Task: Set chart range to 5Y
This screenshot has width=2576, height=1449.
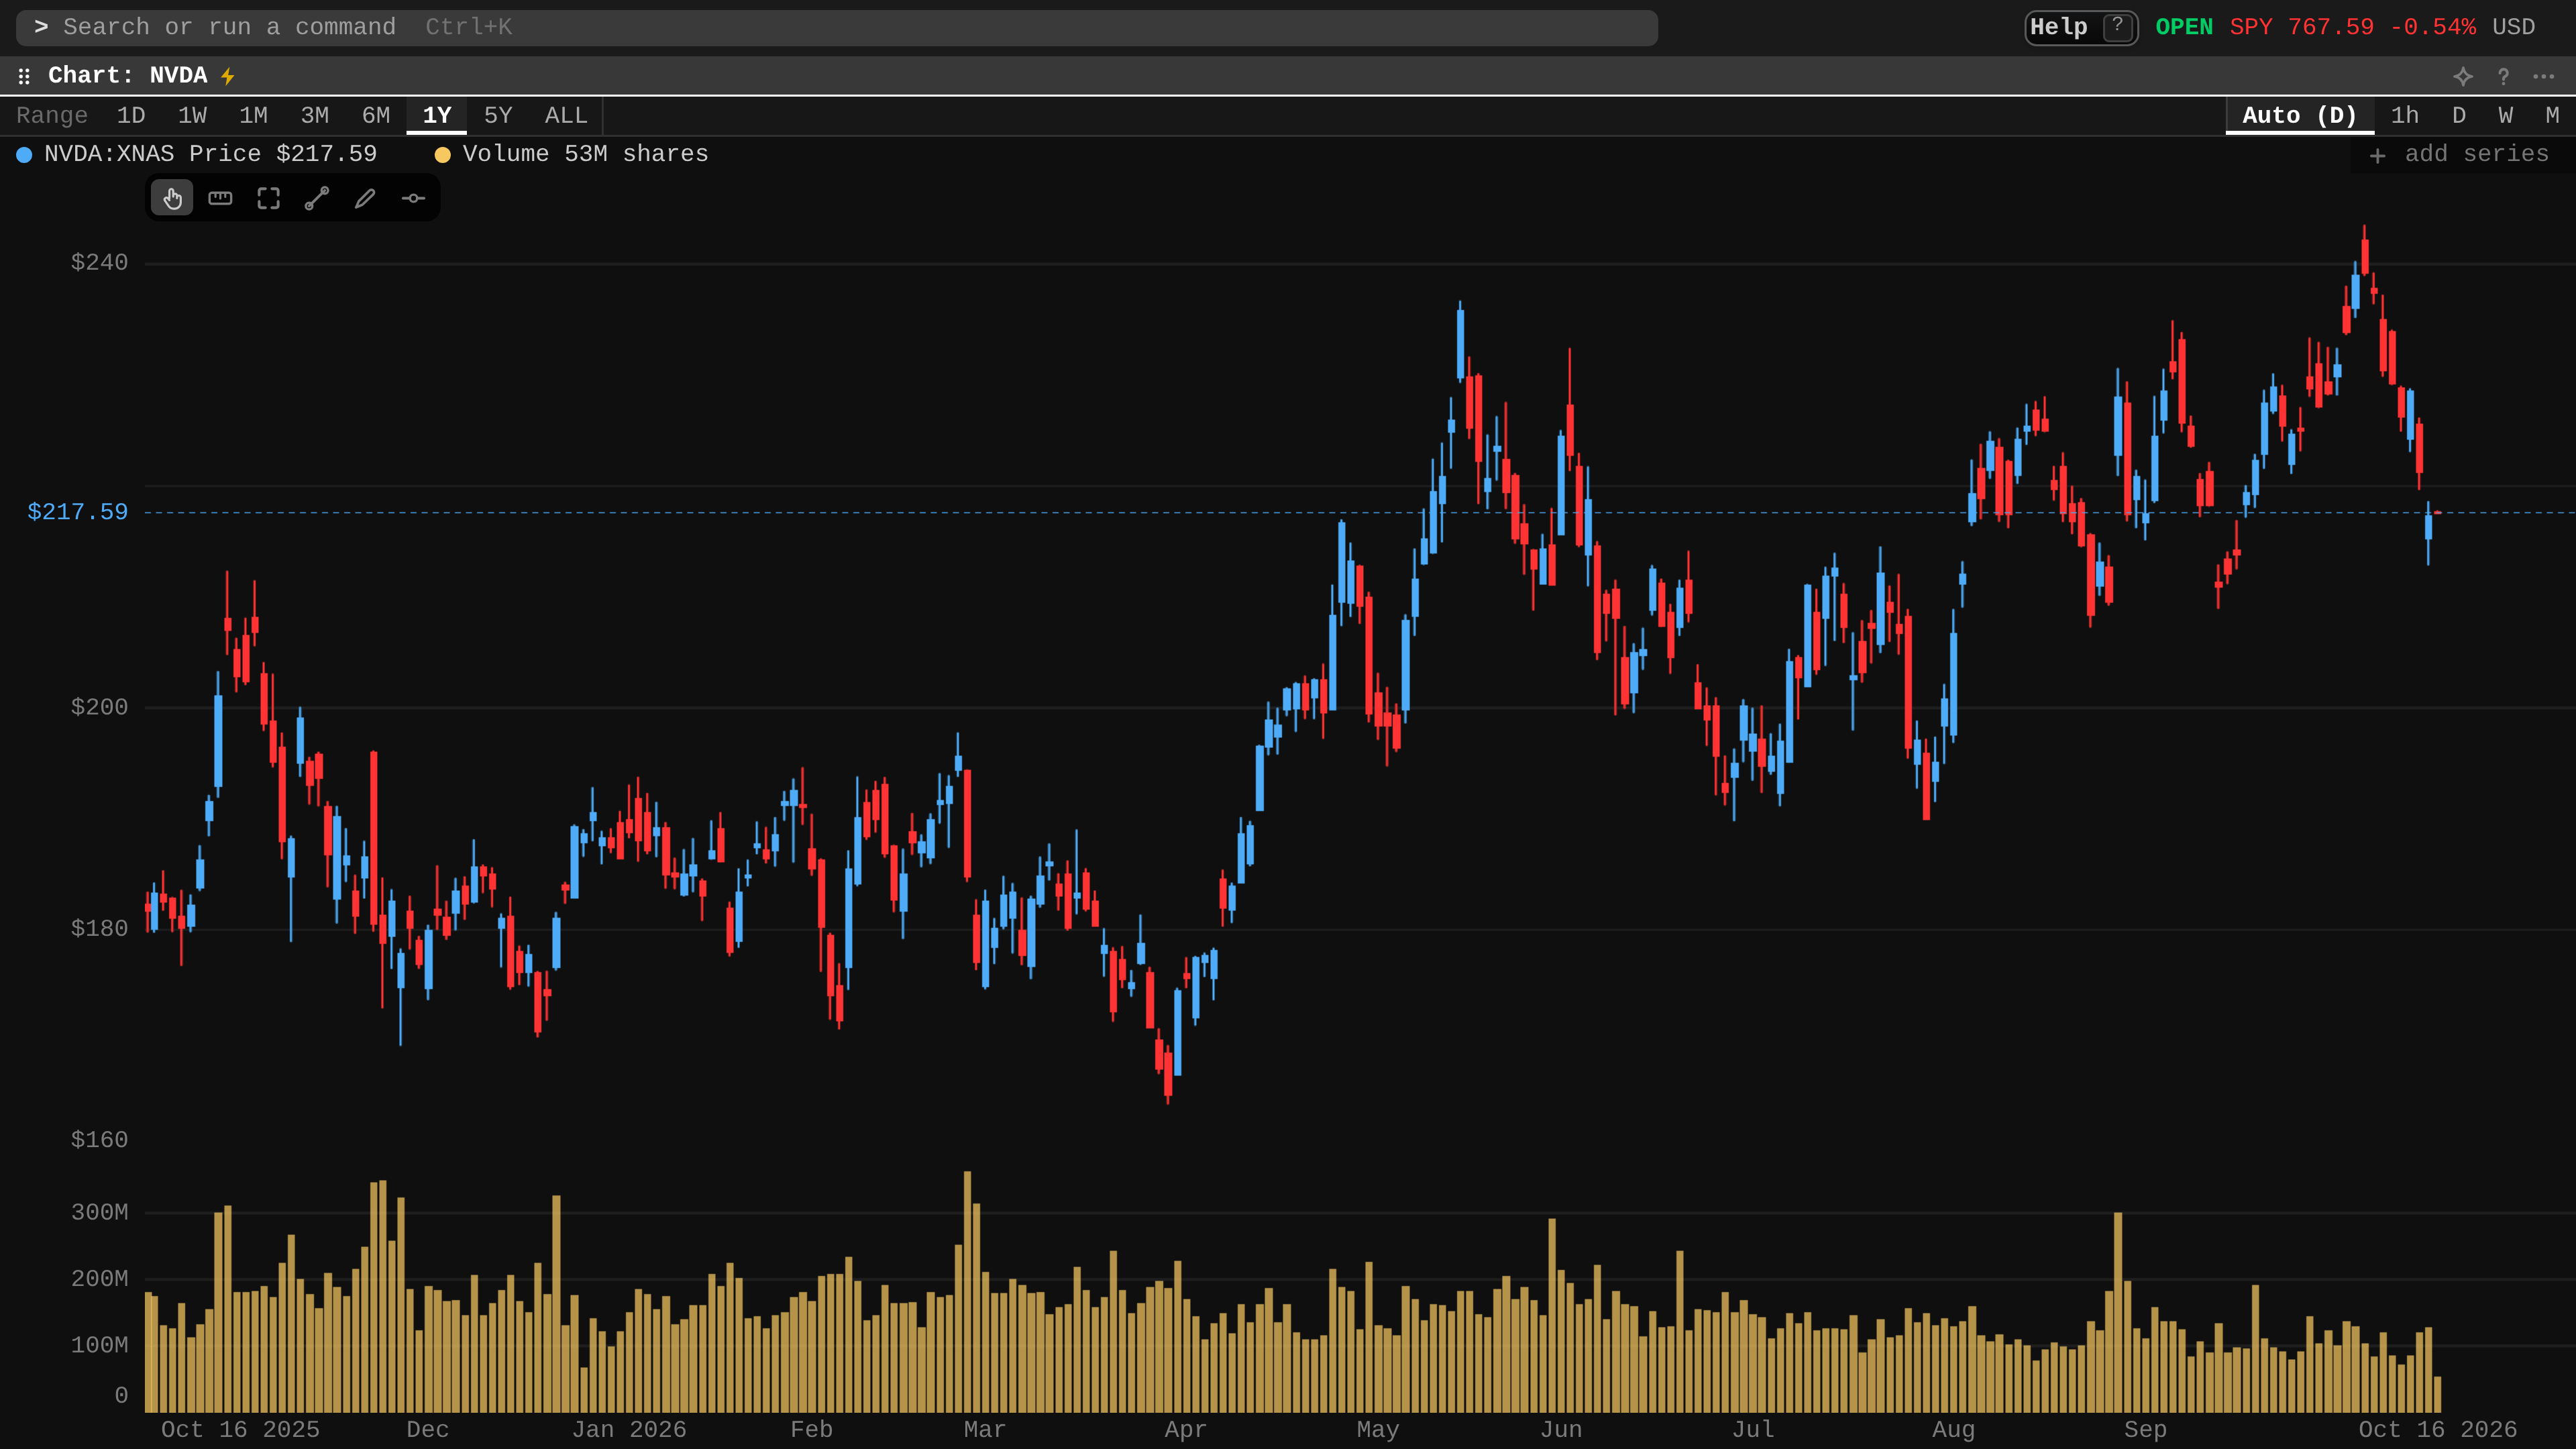Action: tap(498, 115)
